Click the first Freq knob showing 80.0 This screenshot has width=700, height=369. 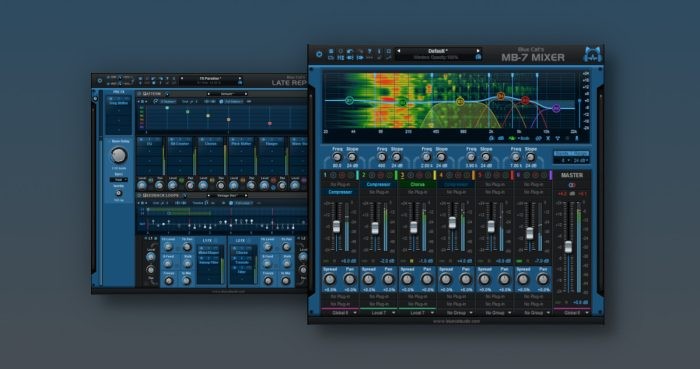pos(337,157)
